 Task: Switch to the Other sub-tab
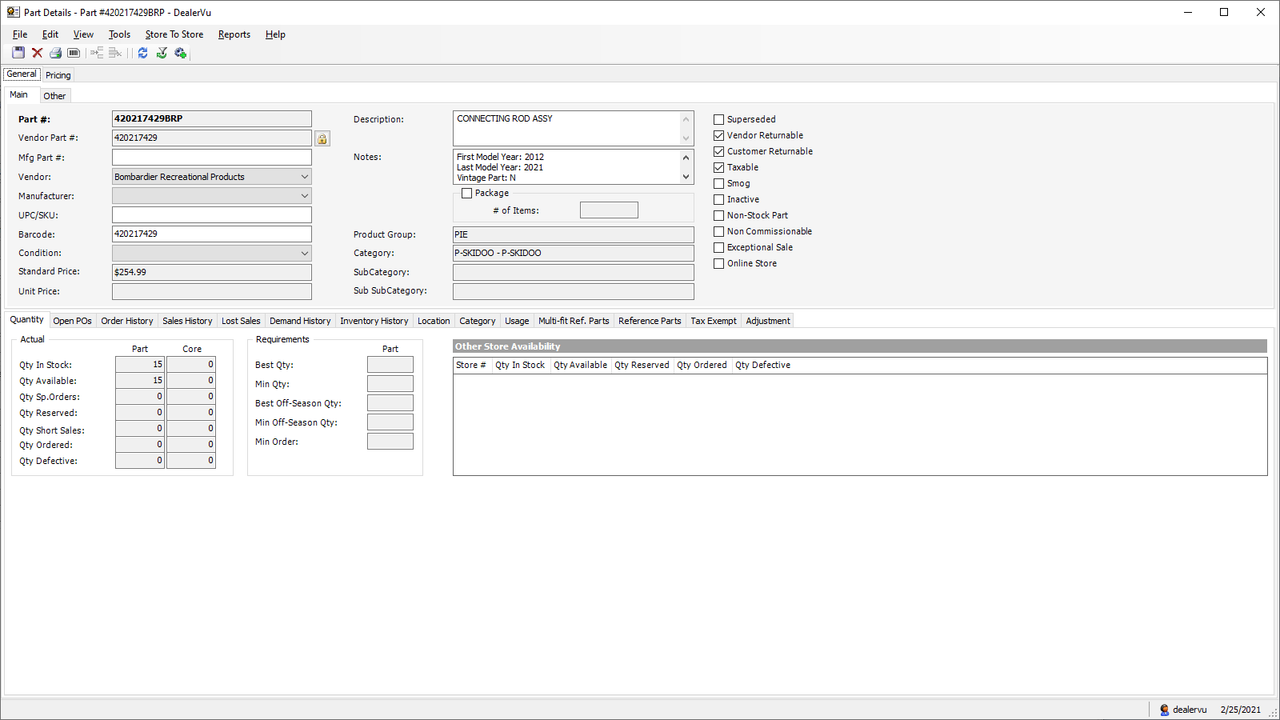tap(54, 96)
